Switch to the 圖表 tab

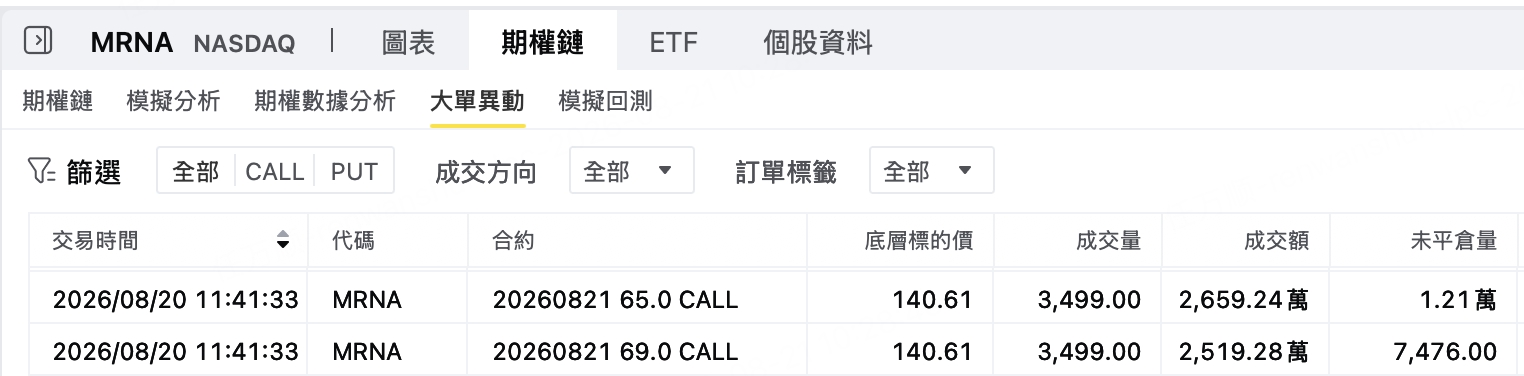(408, 42)
